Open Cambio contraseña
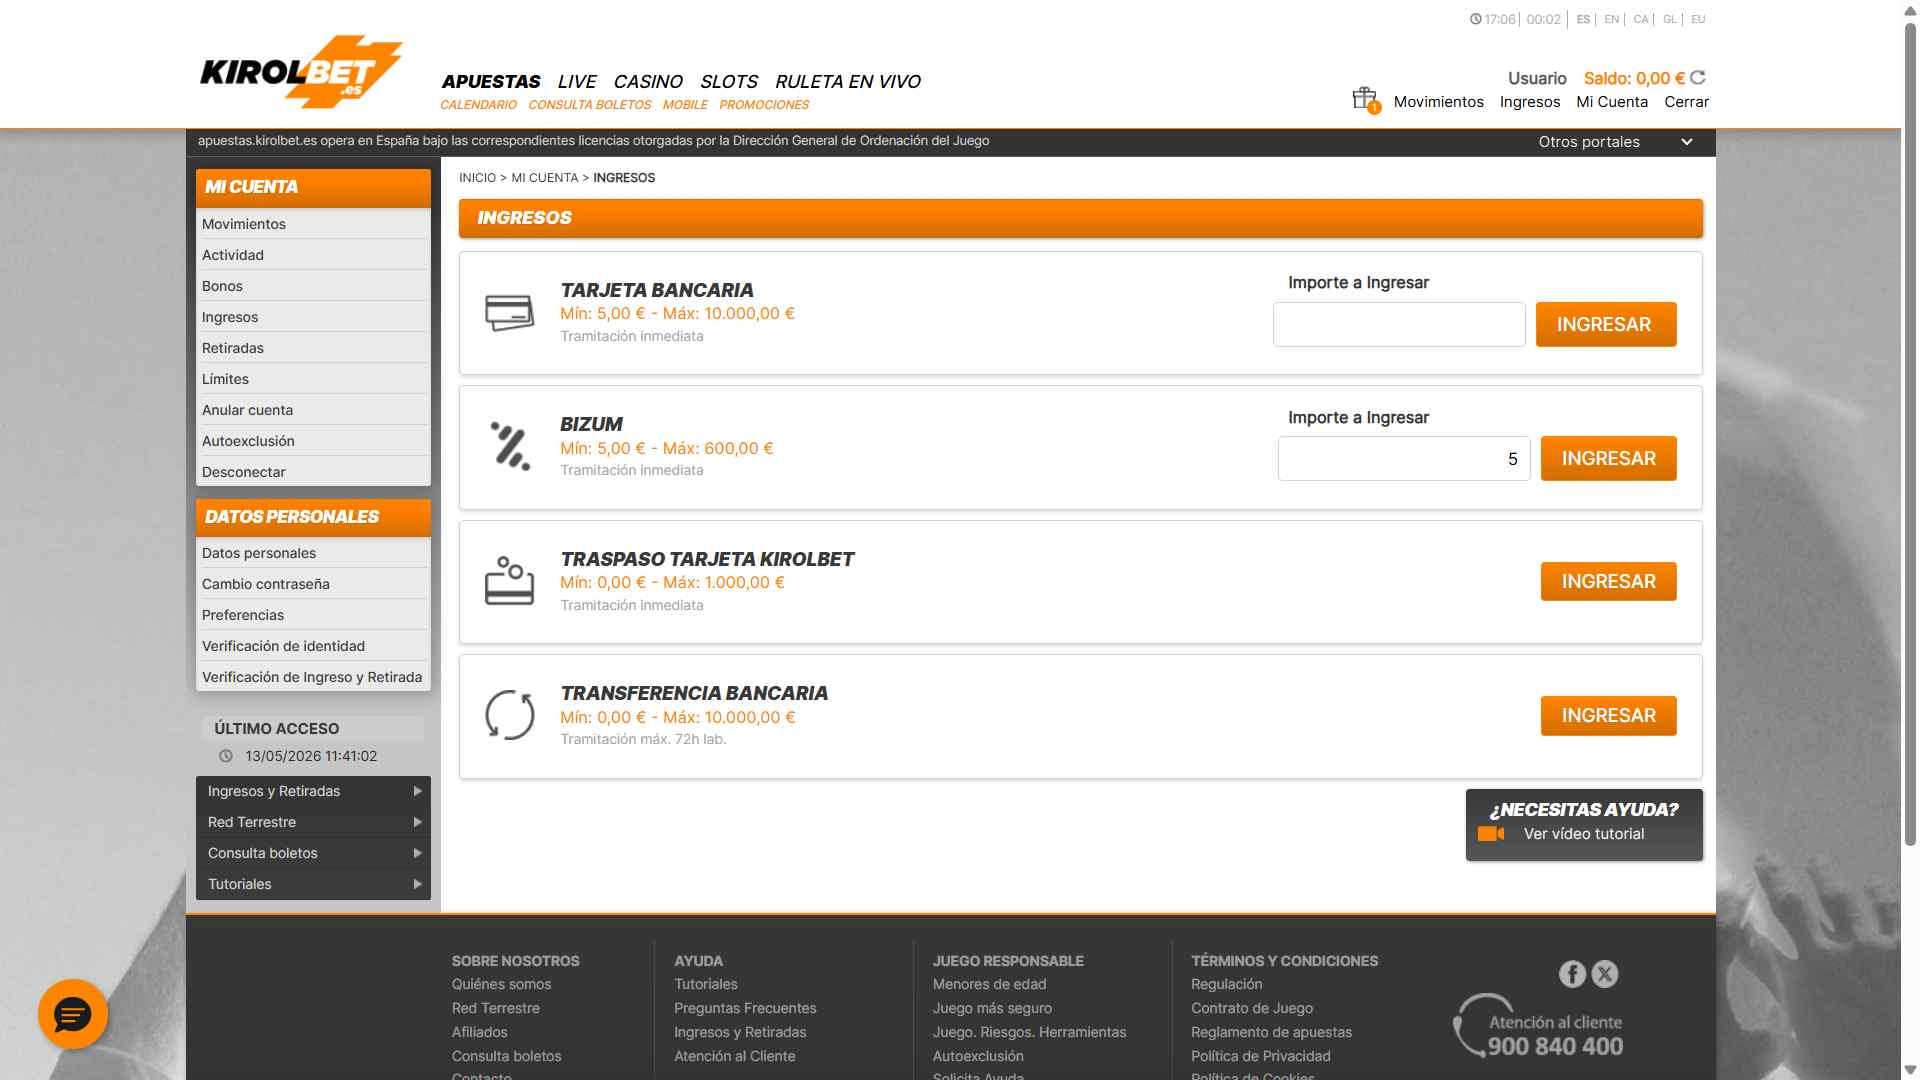Viewport: 1920px width, 1080px height. pos(313,584)
